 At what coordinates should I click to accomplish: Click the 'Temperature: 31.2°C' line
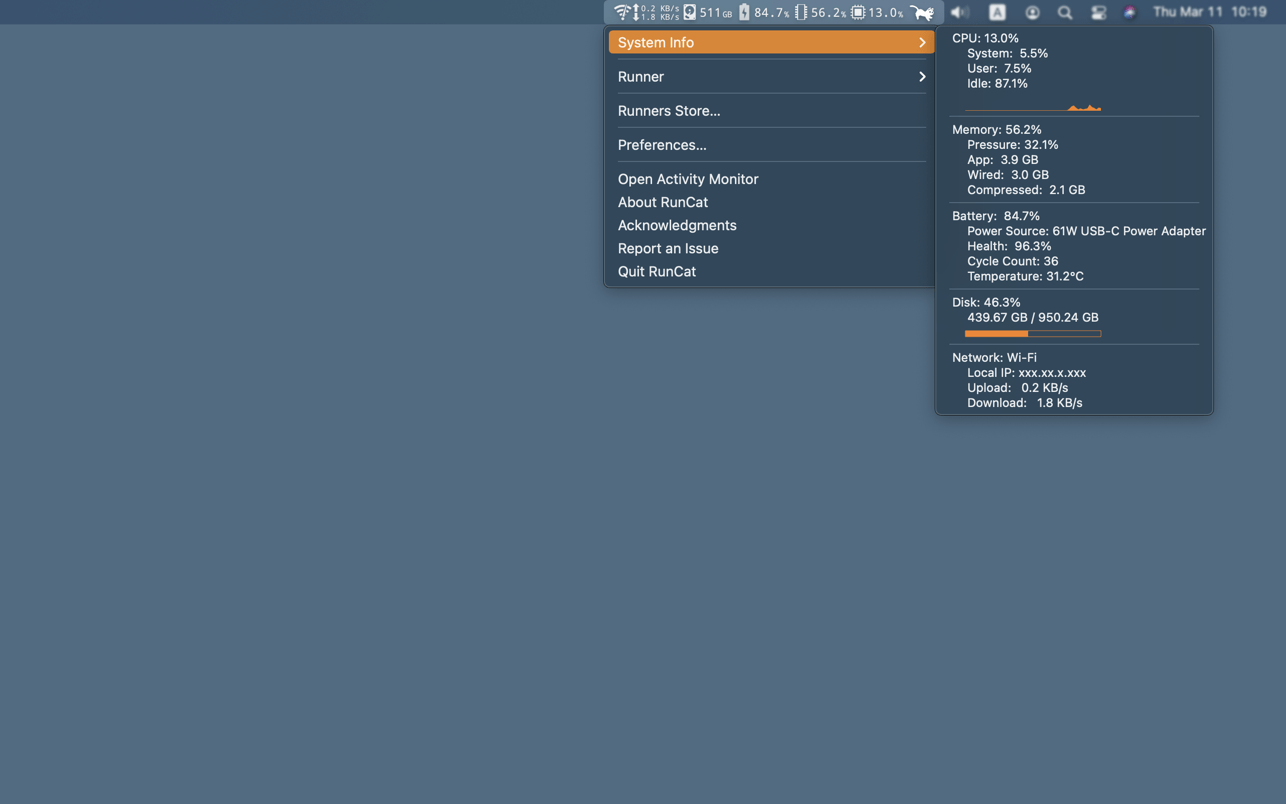1025,275
